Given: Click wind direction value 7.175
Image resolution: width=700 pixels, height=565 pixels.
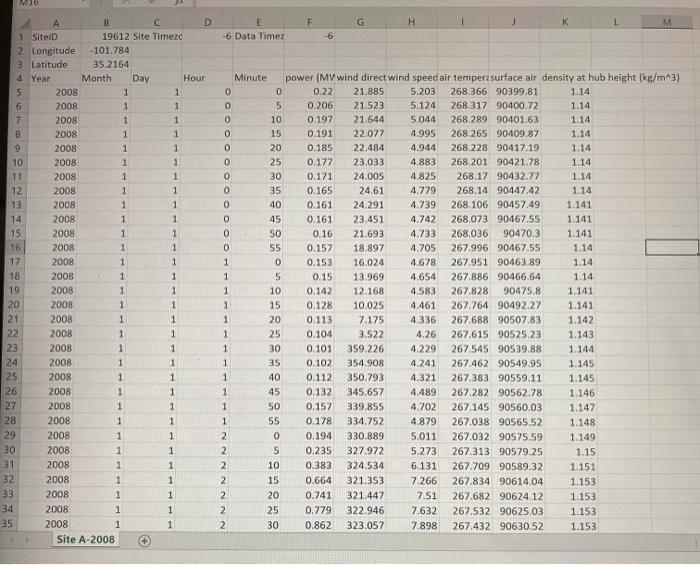Looking at the screenshot, I should pos(360,320).
